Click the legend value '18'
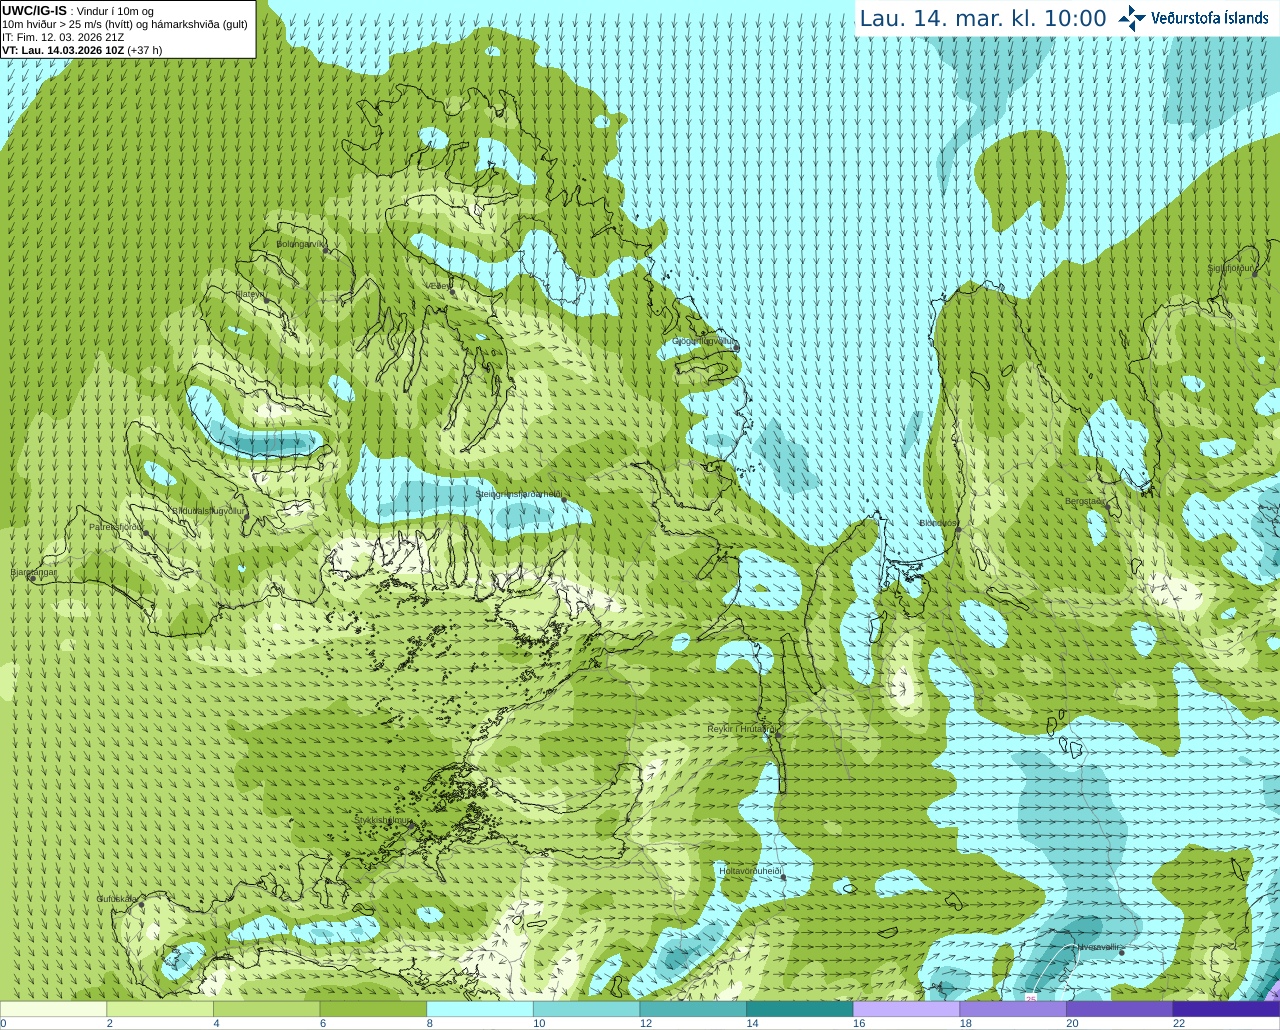 [966, 1023]
